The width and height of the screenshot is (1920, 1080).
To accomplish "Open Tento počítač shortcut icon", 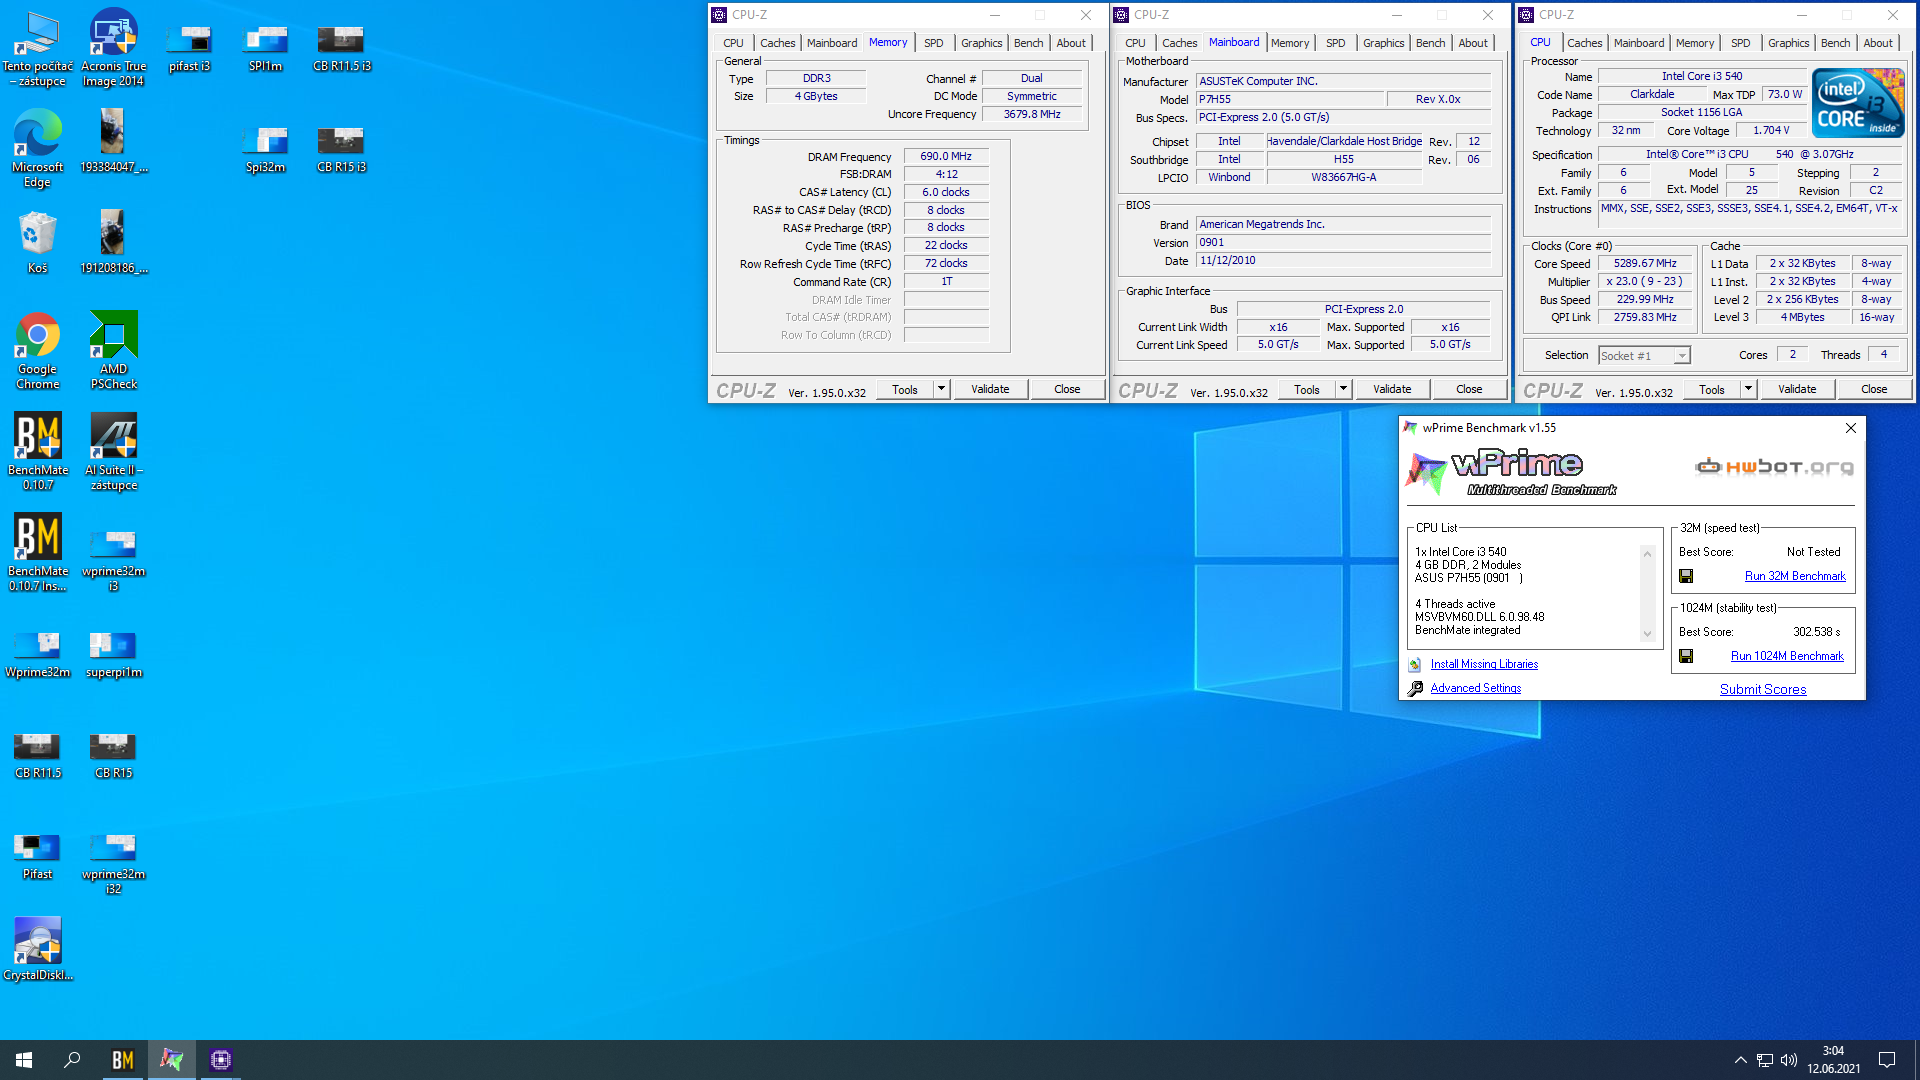I will click(x=37, y=47).
